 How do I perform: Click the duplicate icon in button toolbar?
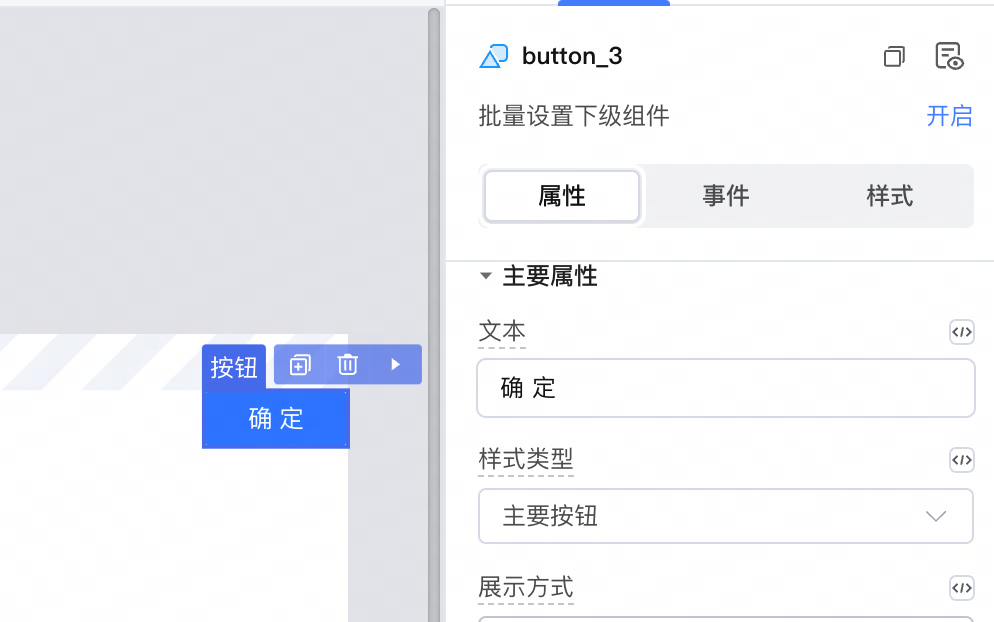click(x=300, y=365)
